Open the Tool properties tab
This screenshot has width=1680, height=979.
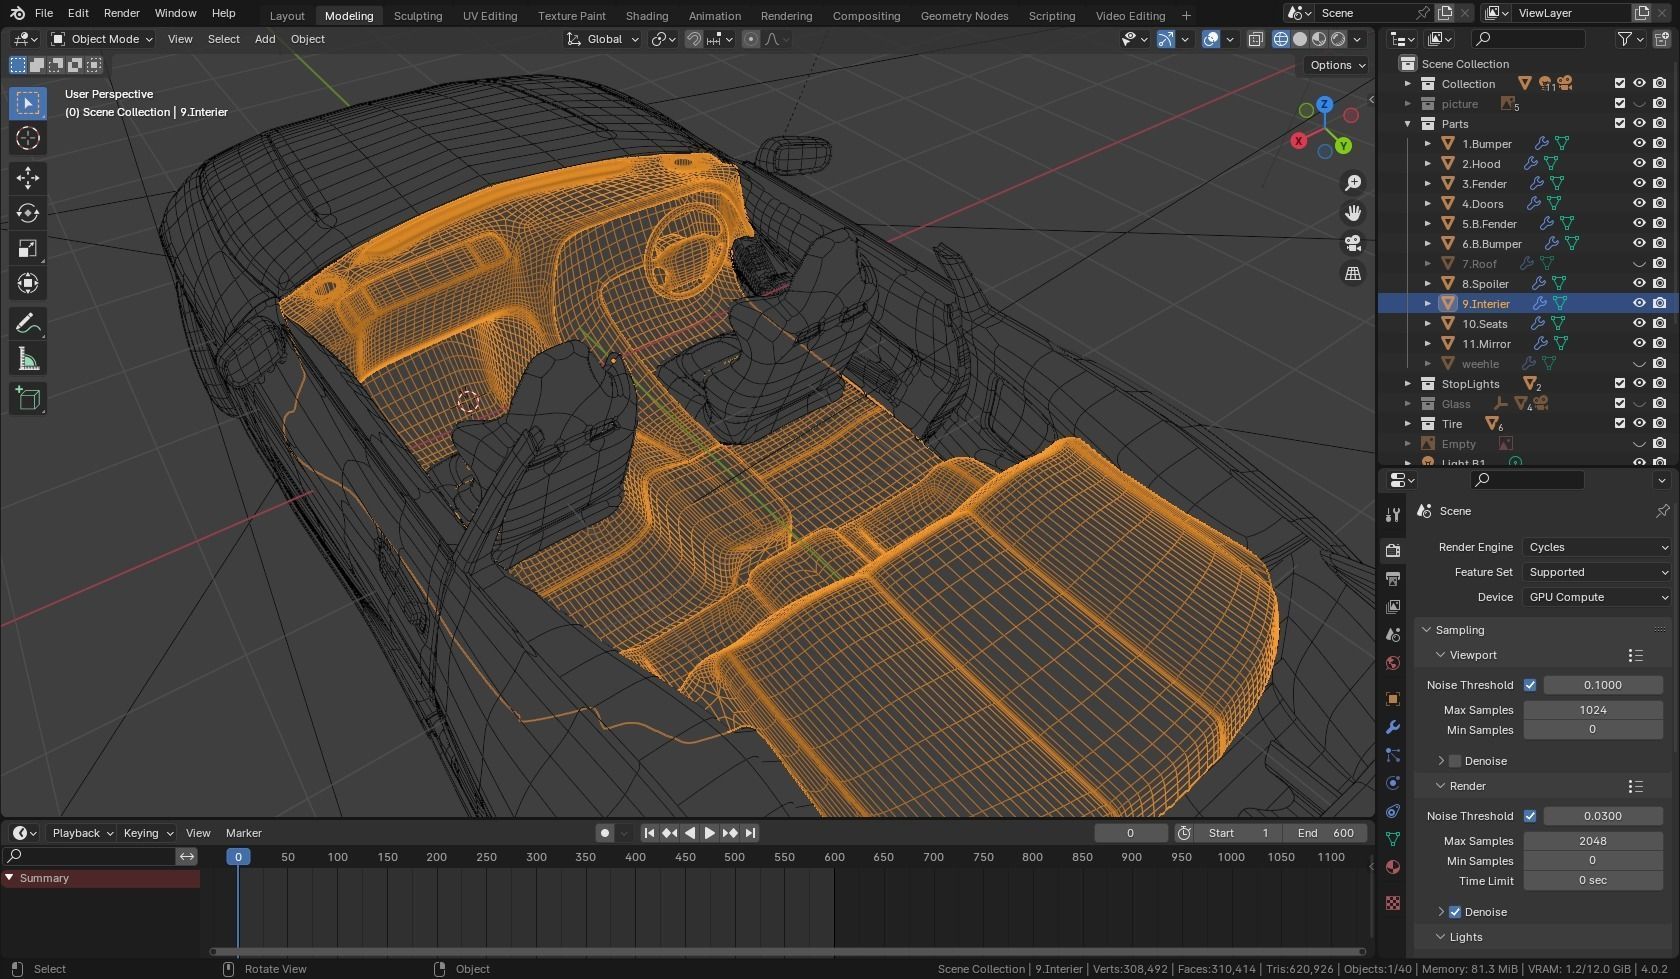[x=1393, y=514]
